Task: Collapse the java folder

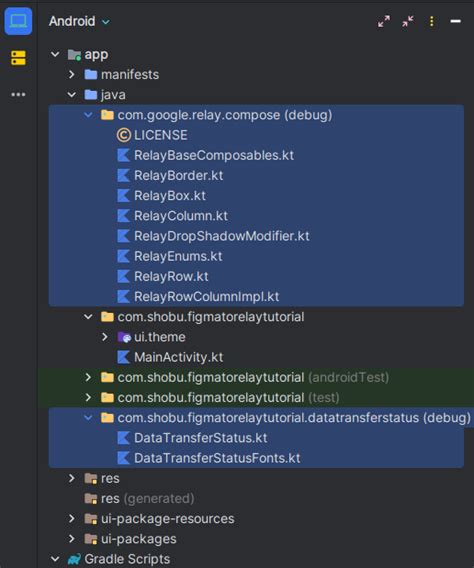Action: pyautogui.click(x=72, y=95)
